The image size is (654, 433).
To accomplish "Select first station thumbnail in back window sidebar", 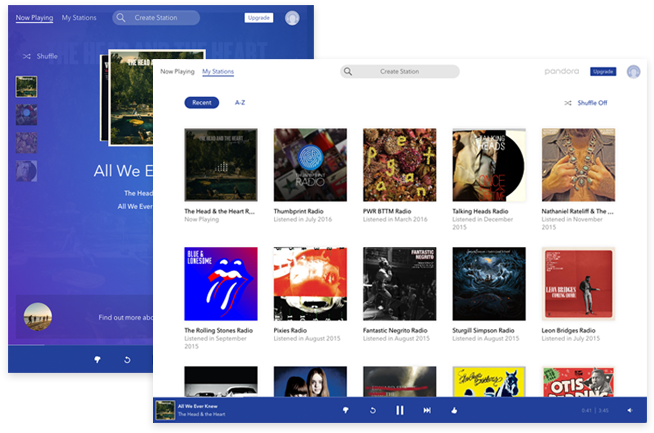I will click(26, 86).
